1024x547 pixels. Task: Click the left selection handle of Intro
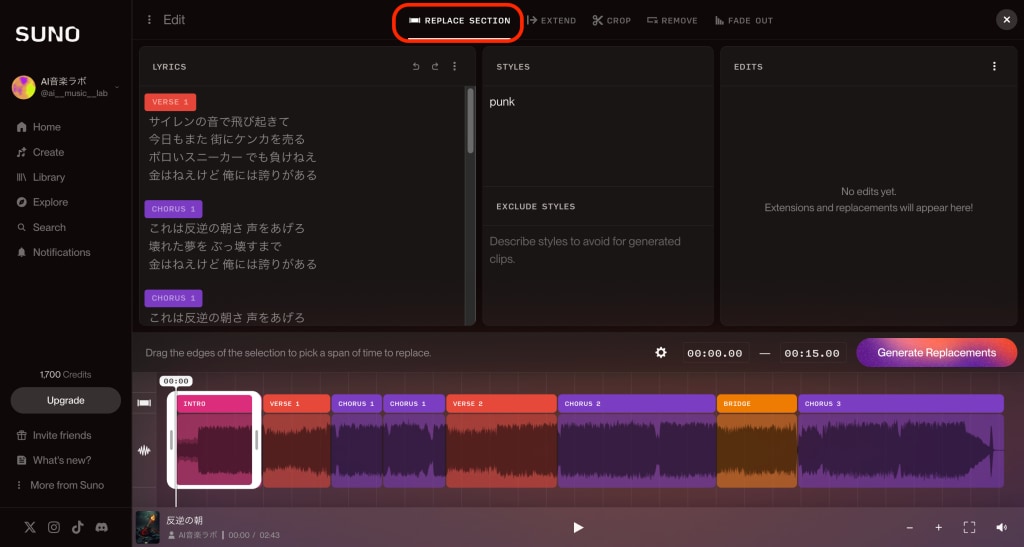point(172,440)
